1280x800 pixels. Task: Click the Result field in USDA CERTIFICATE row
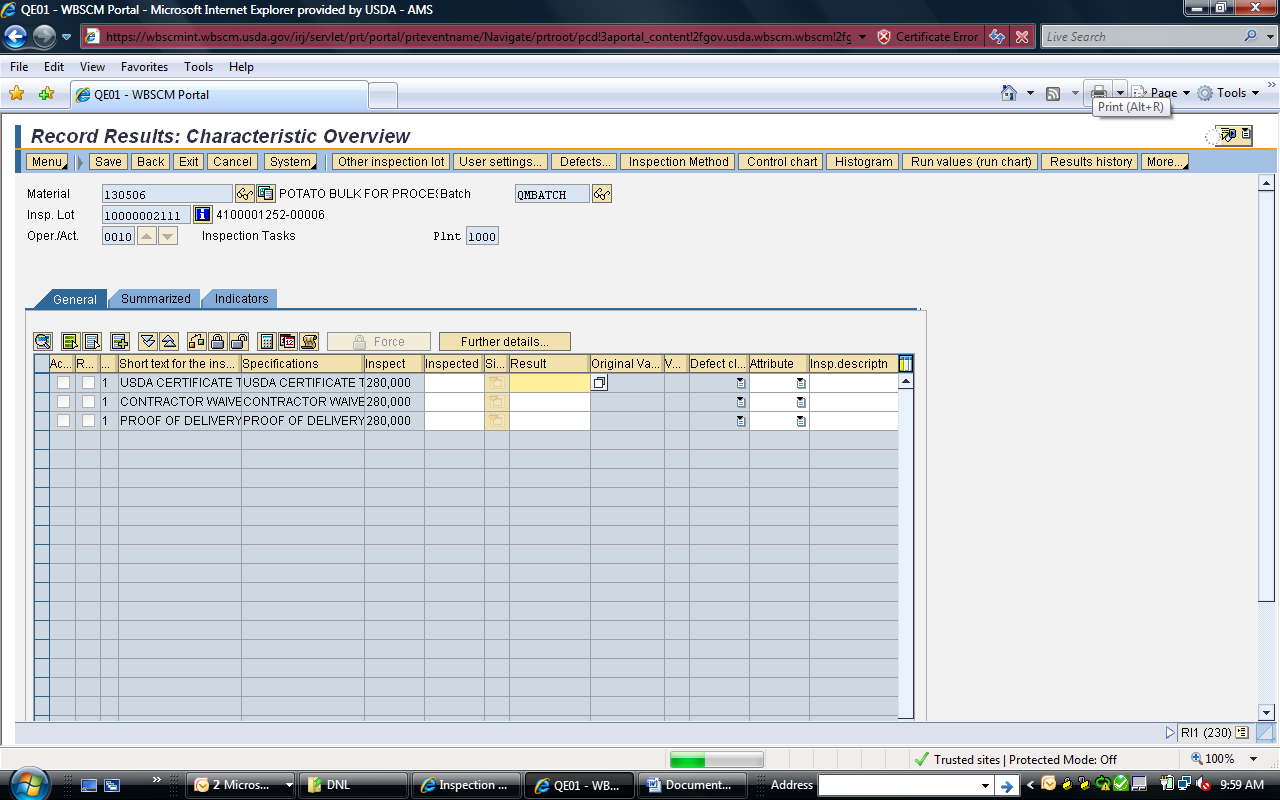point(549,383)
